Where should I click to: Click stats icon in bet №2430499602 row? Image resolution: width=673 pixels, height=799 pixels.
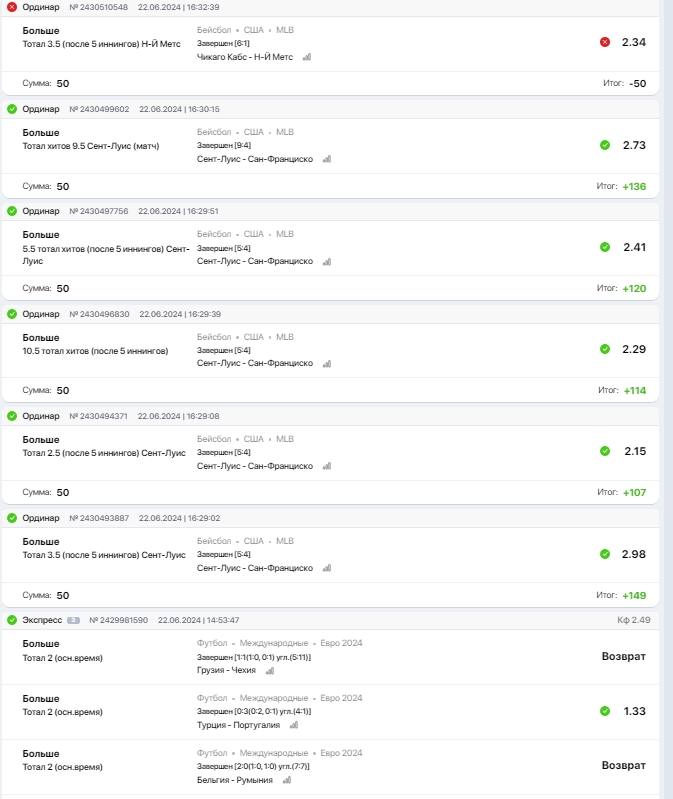click(x=327, y=159)
